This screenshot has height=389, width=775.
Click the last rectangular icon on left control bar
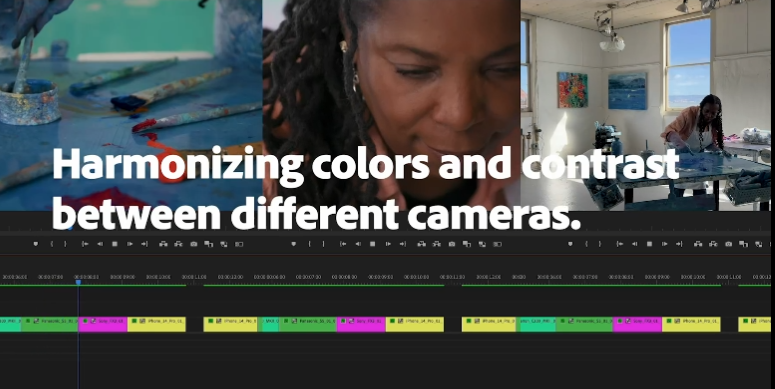[x=239, y=244]
